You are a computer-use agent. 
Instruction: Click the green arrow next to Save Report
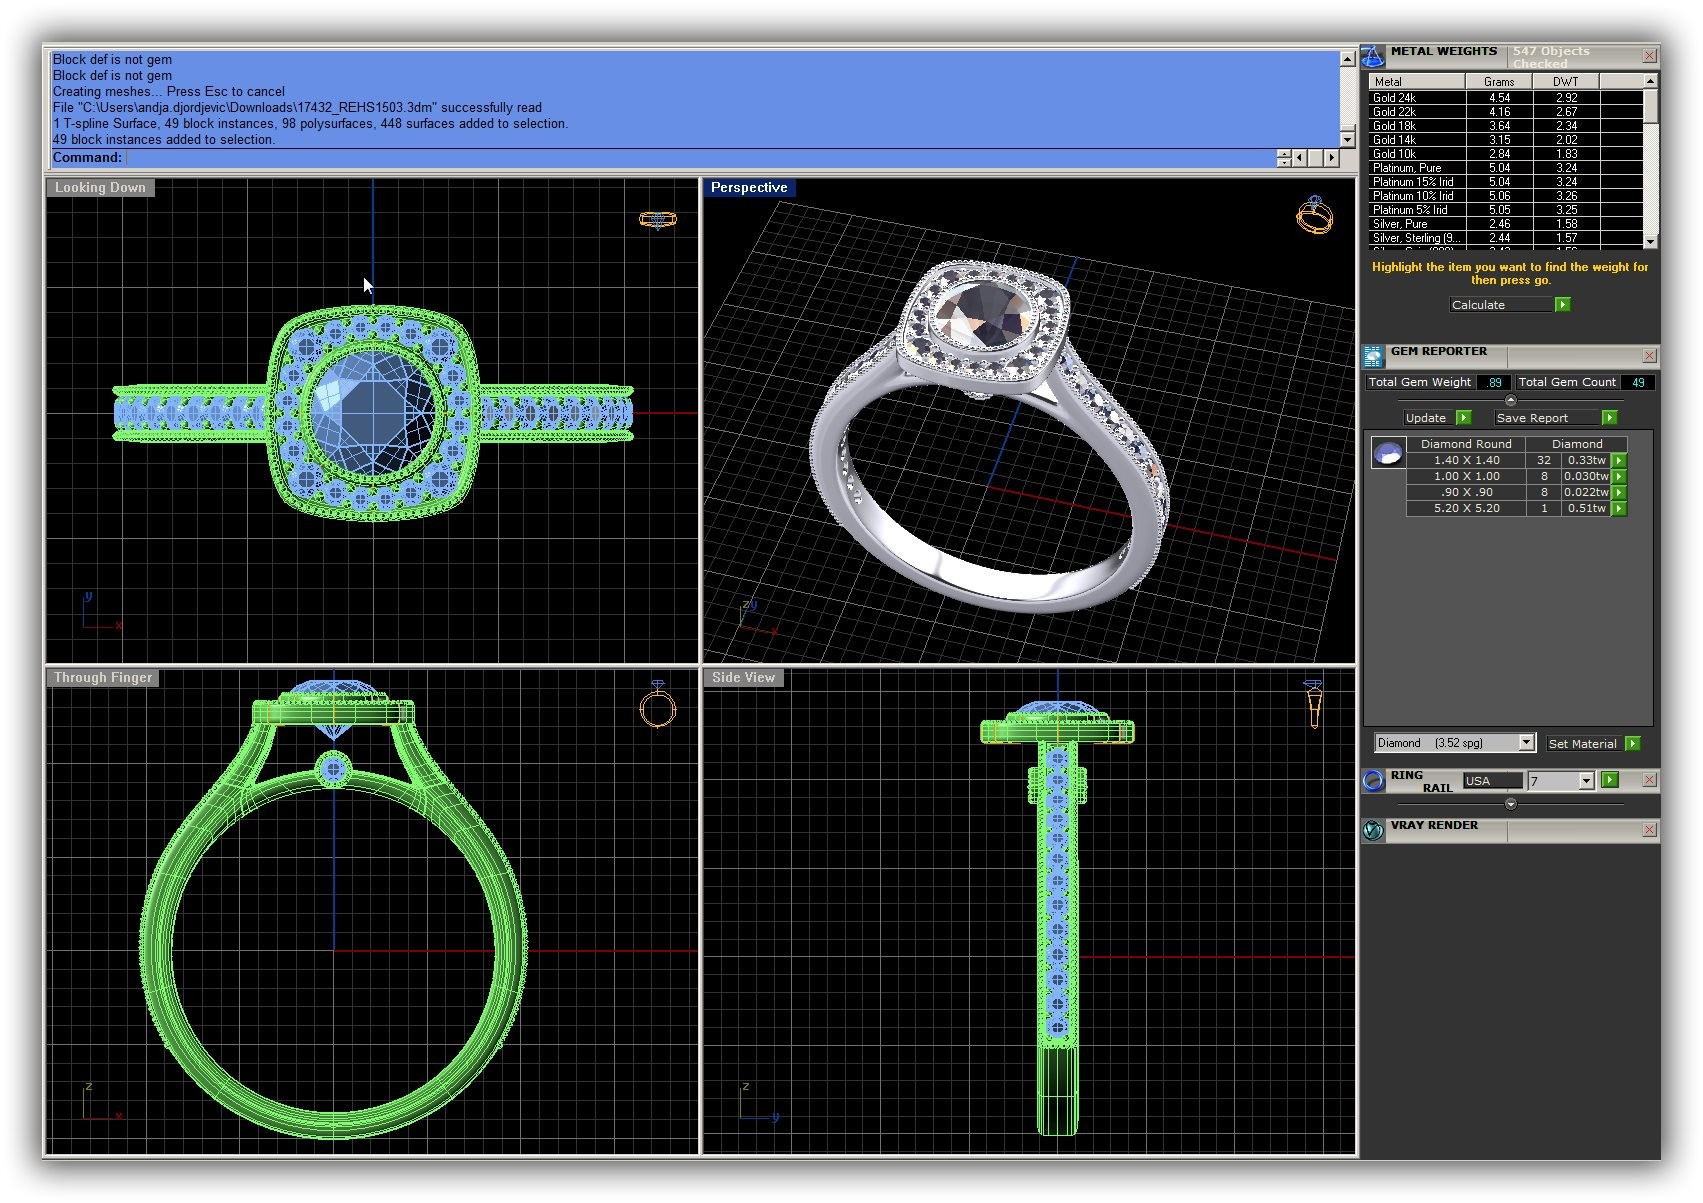click(x=1609, y=418)
